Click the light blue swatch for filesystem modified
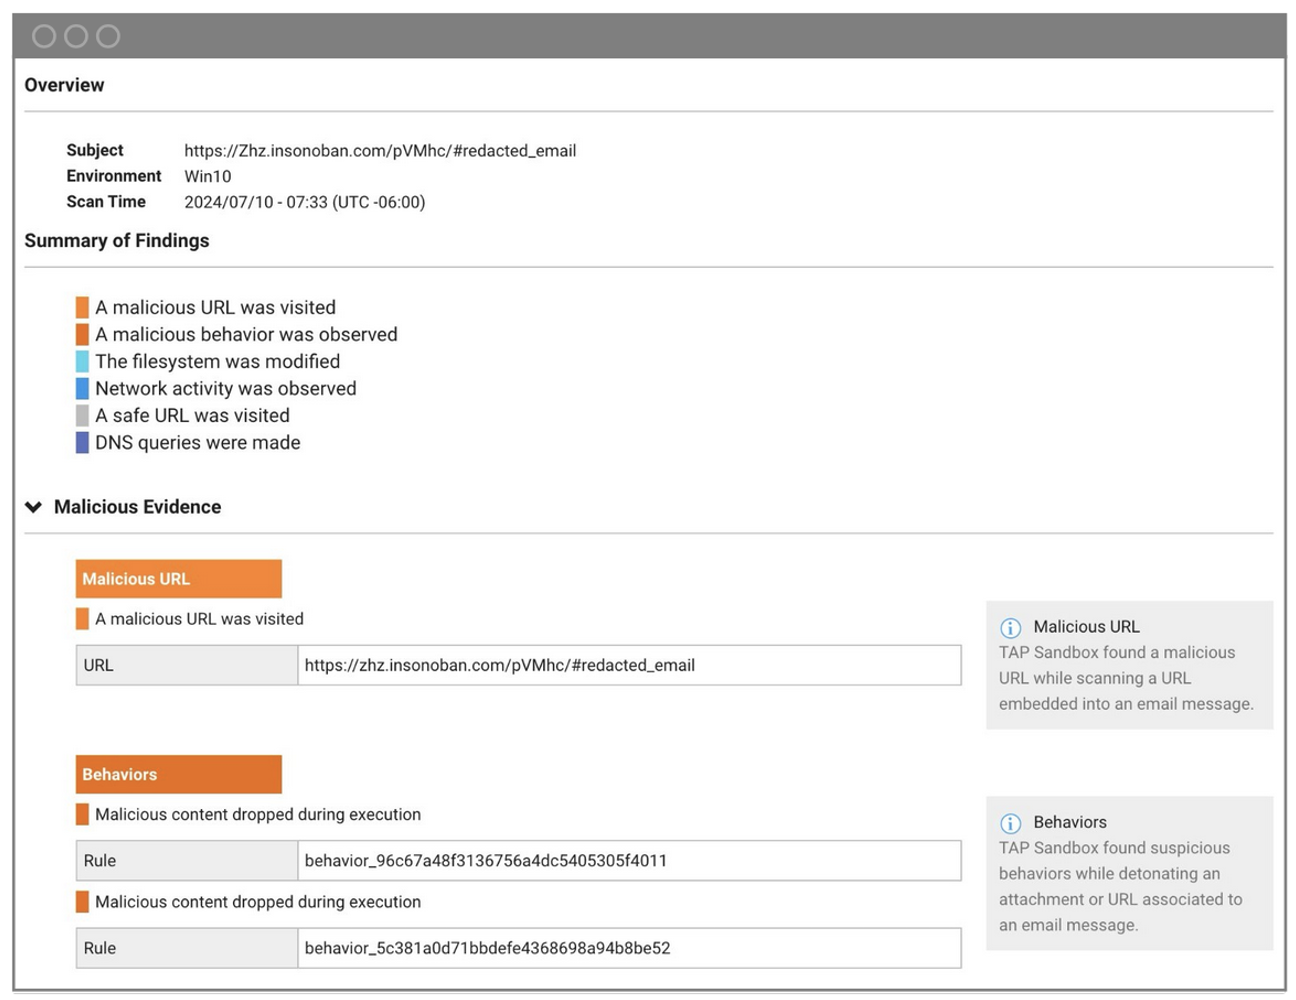This screenshot has height=1000, width=1296. coord(82,361)
